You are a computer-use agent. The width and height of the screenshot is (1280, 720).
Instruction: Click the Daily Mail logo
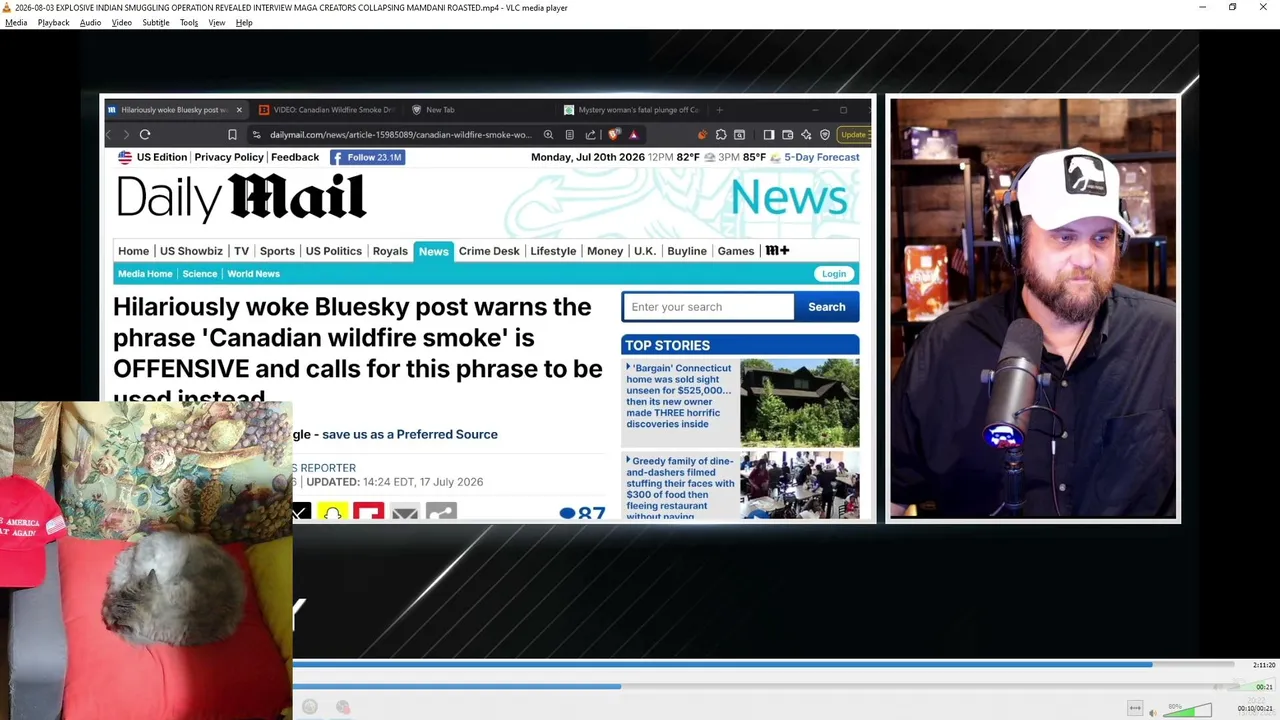click(241, 197)
